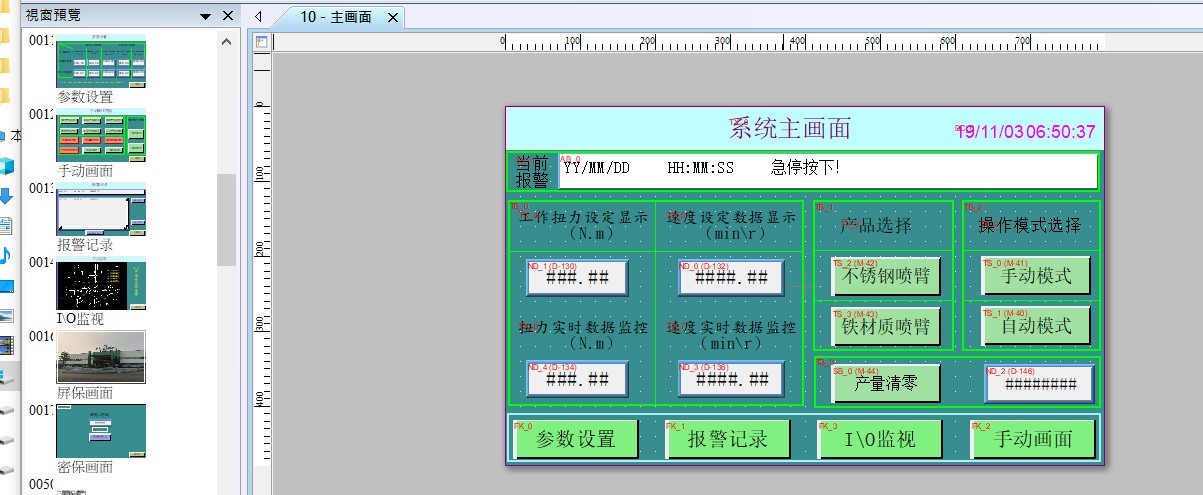
Task: Select the 屏保画面 photo thumbnail
Action: coord(101,357)
